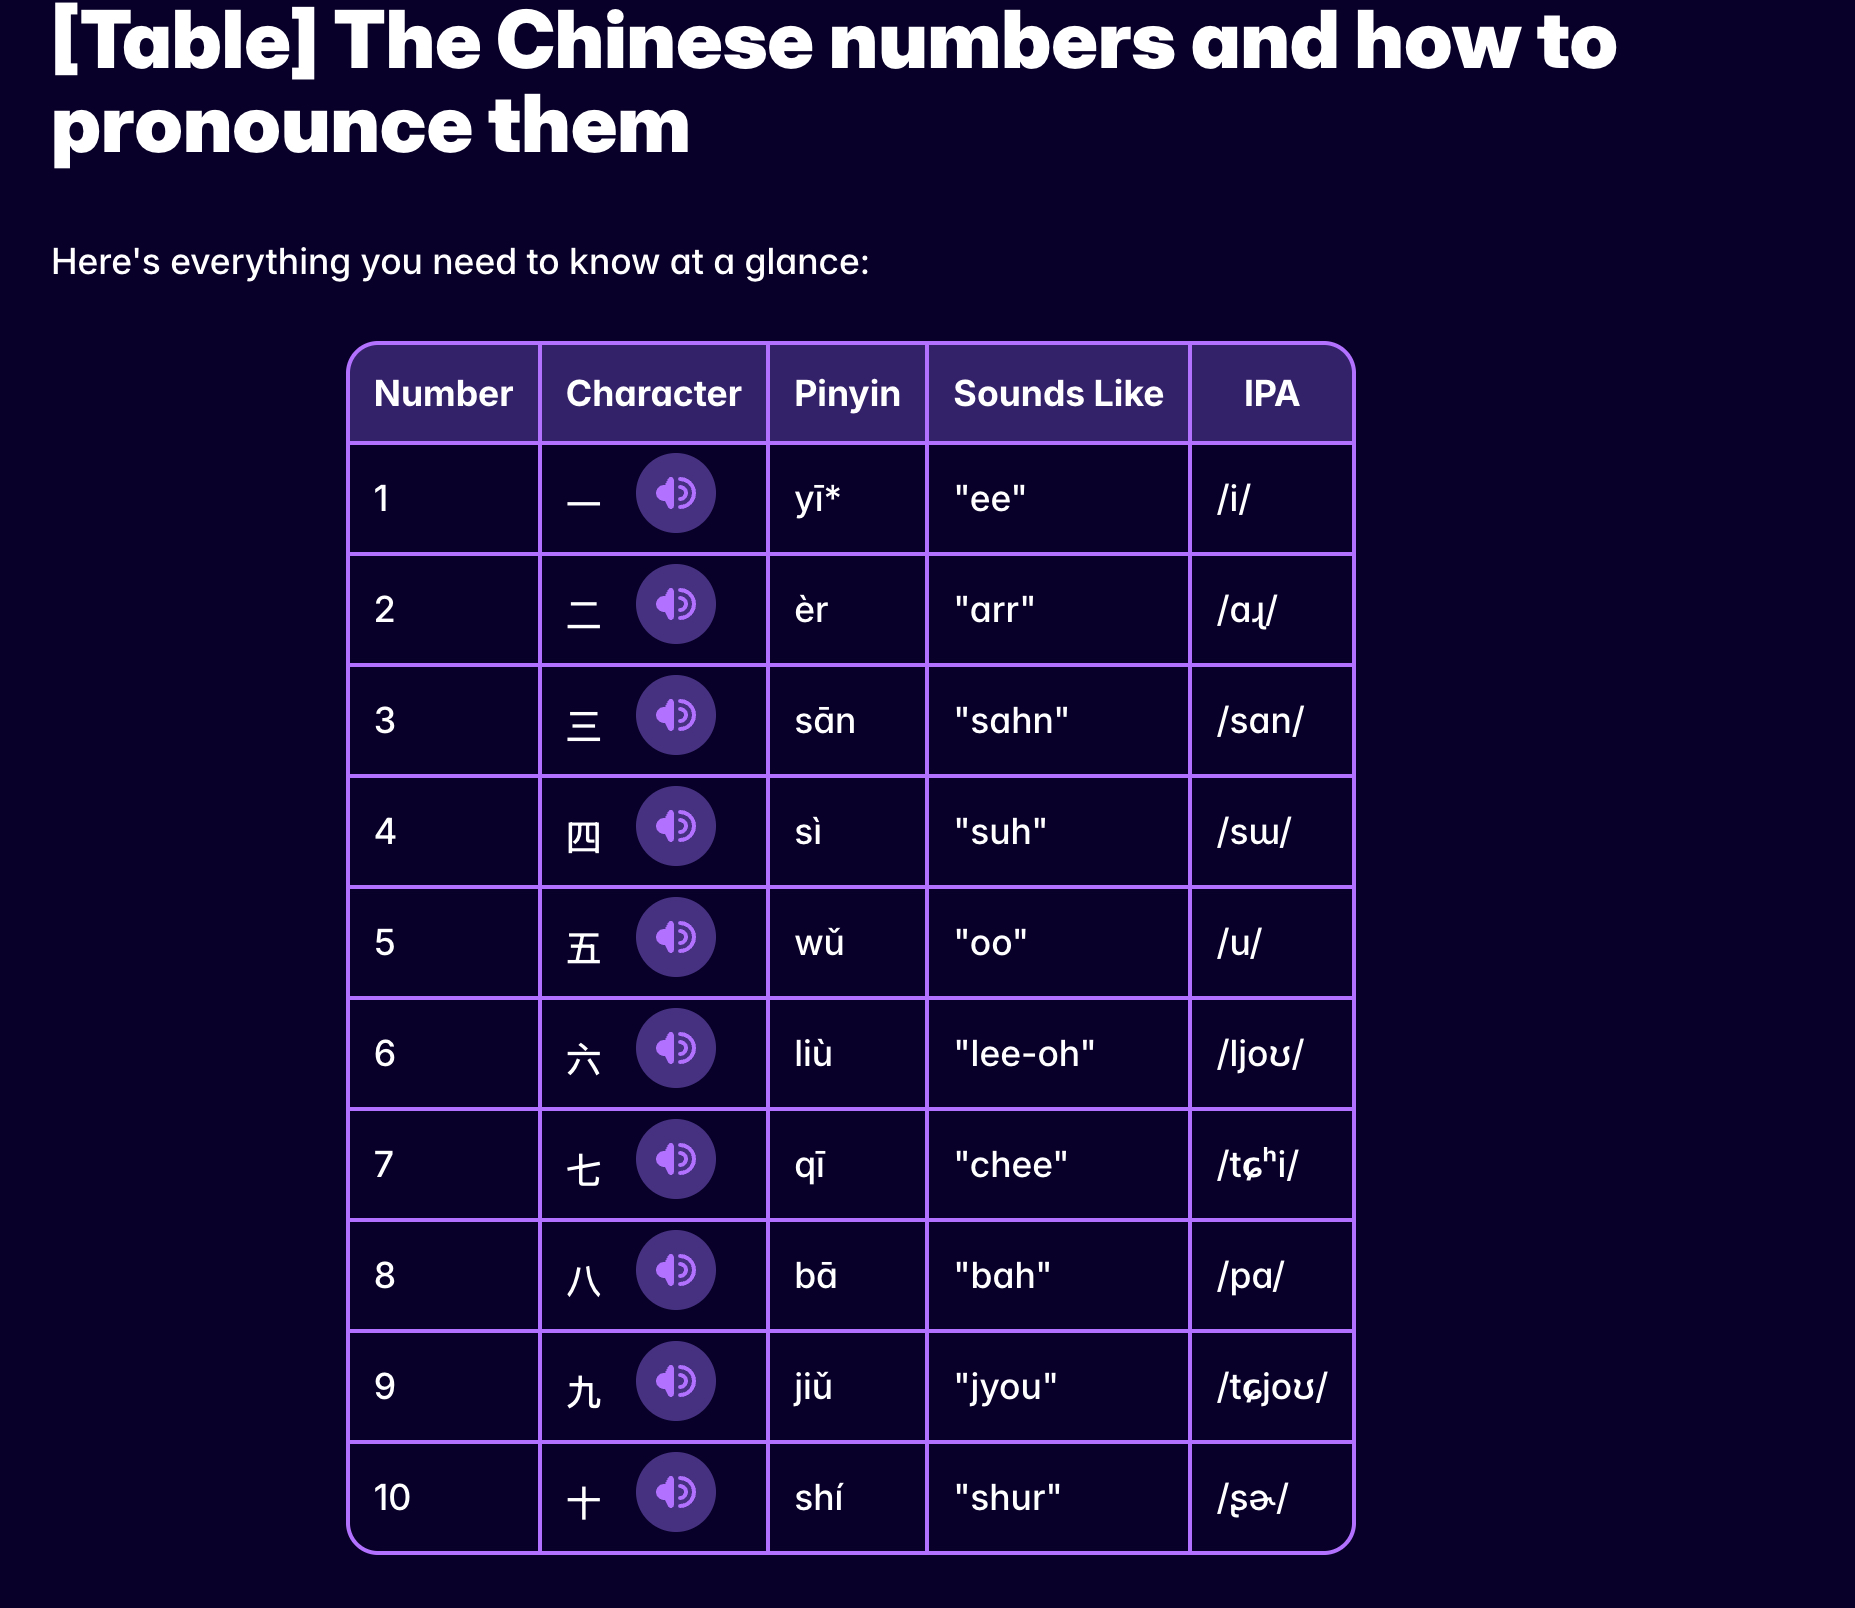Viewport: 1855px width, 1608px height.
Task: Click the Sounds Like column header
Action: click(x=1058, y=394)
